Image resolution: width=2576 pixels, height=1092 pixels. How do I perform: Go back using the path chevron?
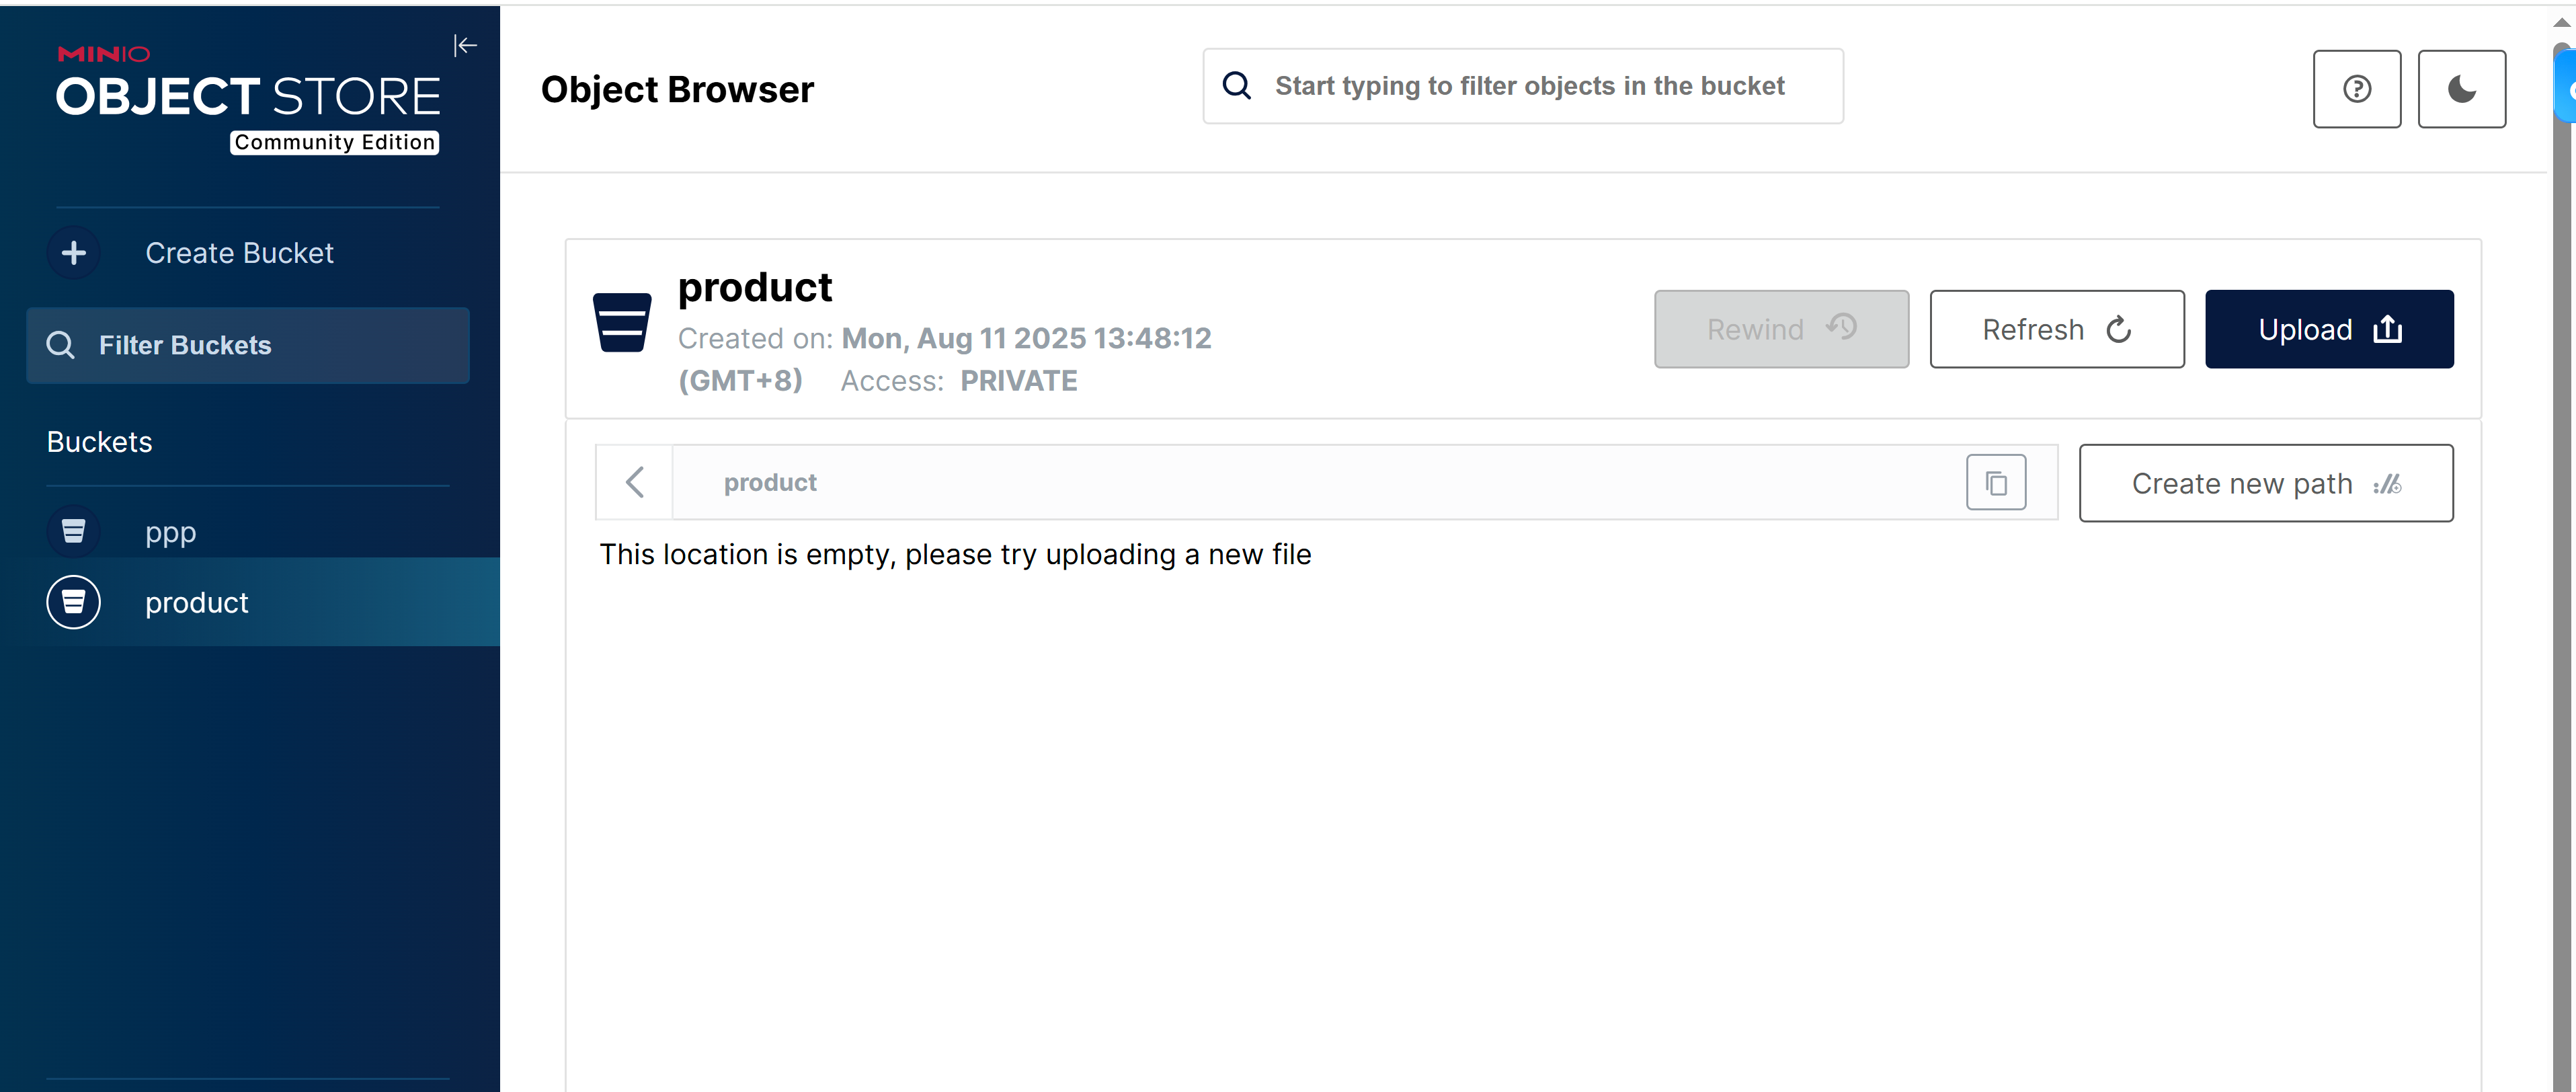click(635, 483)
